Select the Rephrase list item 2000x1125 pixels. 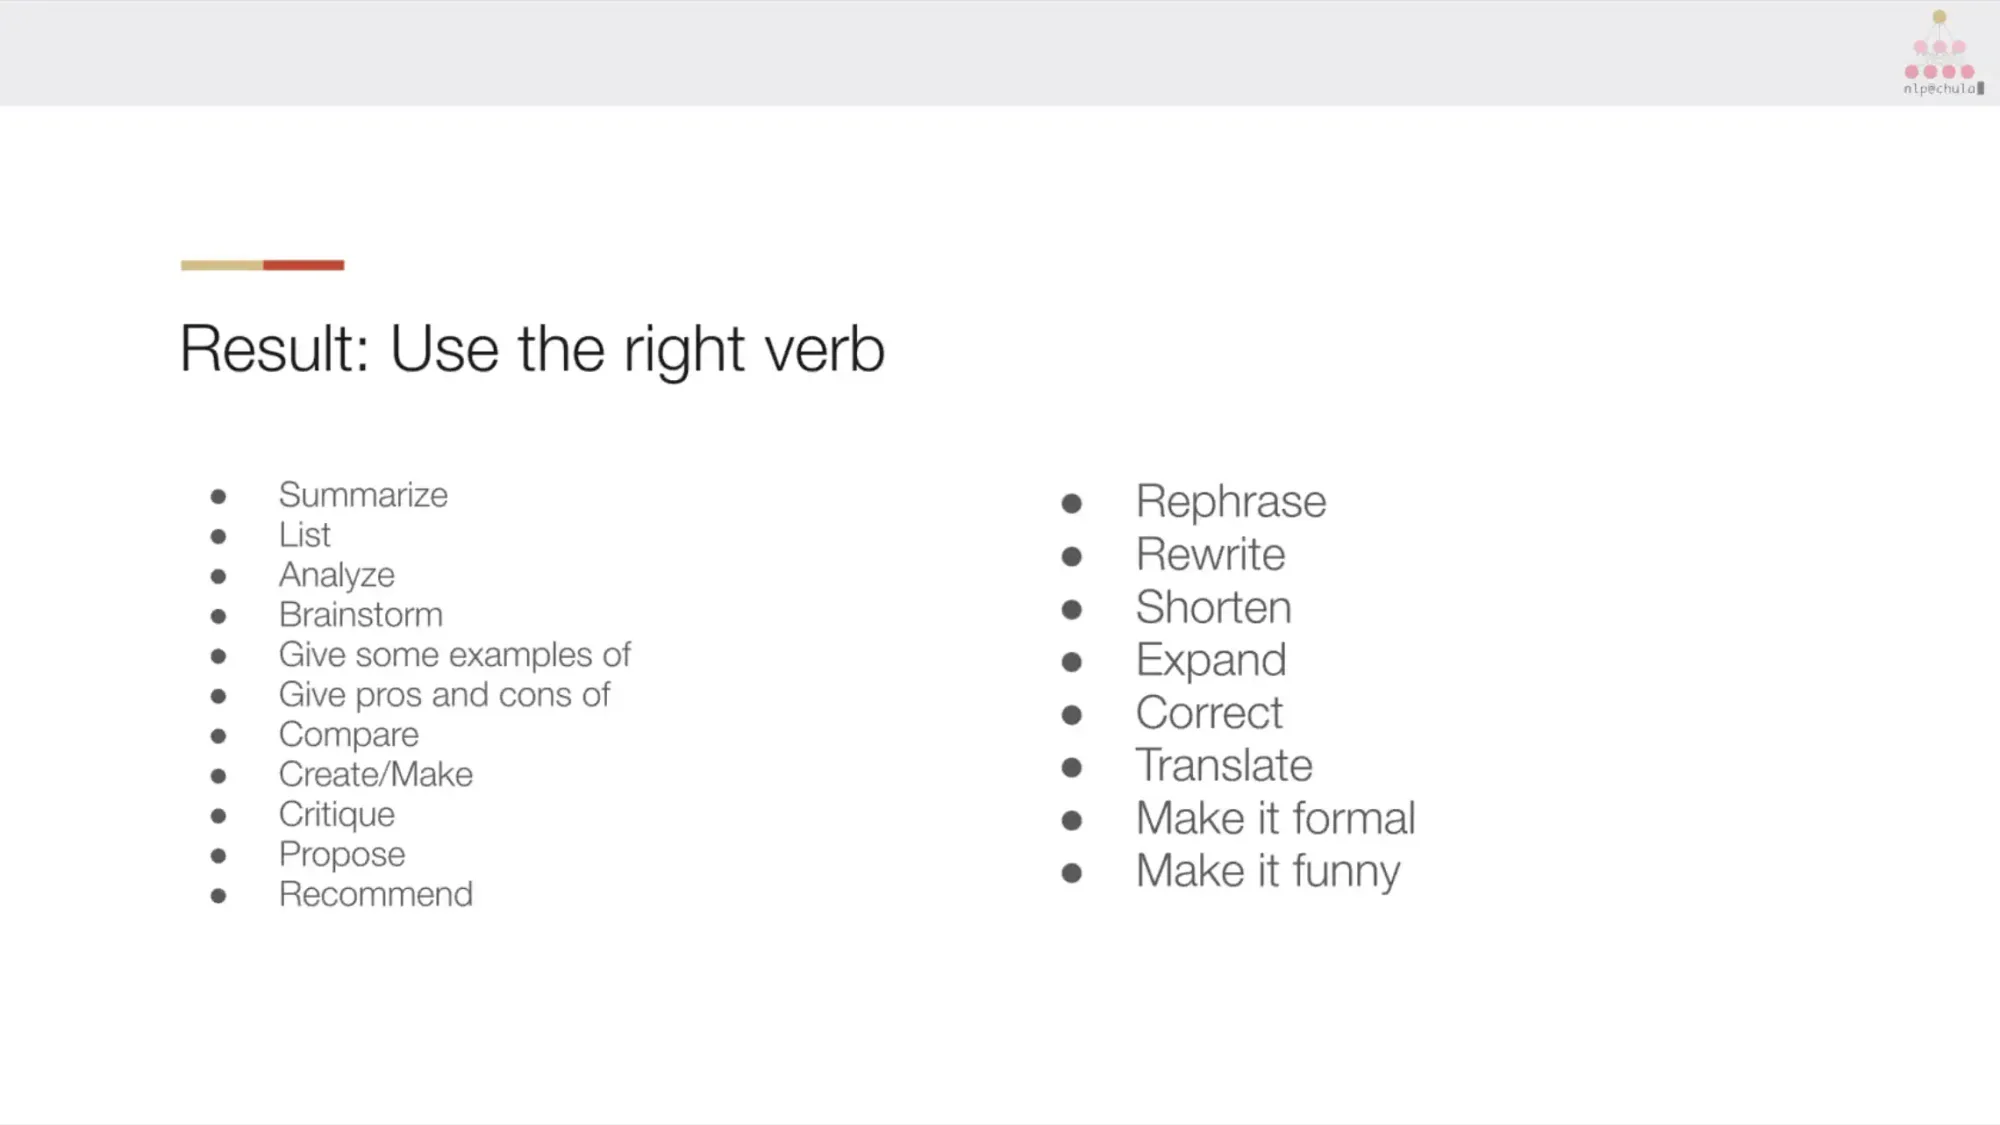[x=1229, y=501]
